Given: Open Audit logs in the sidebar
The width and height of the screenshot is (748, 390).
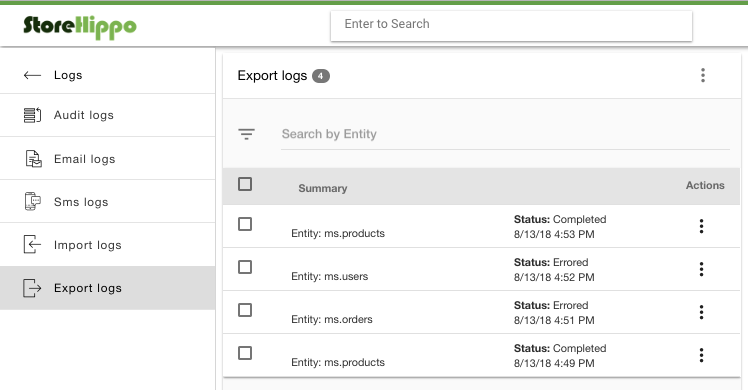Looking at the screenshot, I should [x=107, y=115].
